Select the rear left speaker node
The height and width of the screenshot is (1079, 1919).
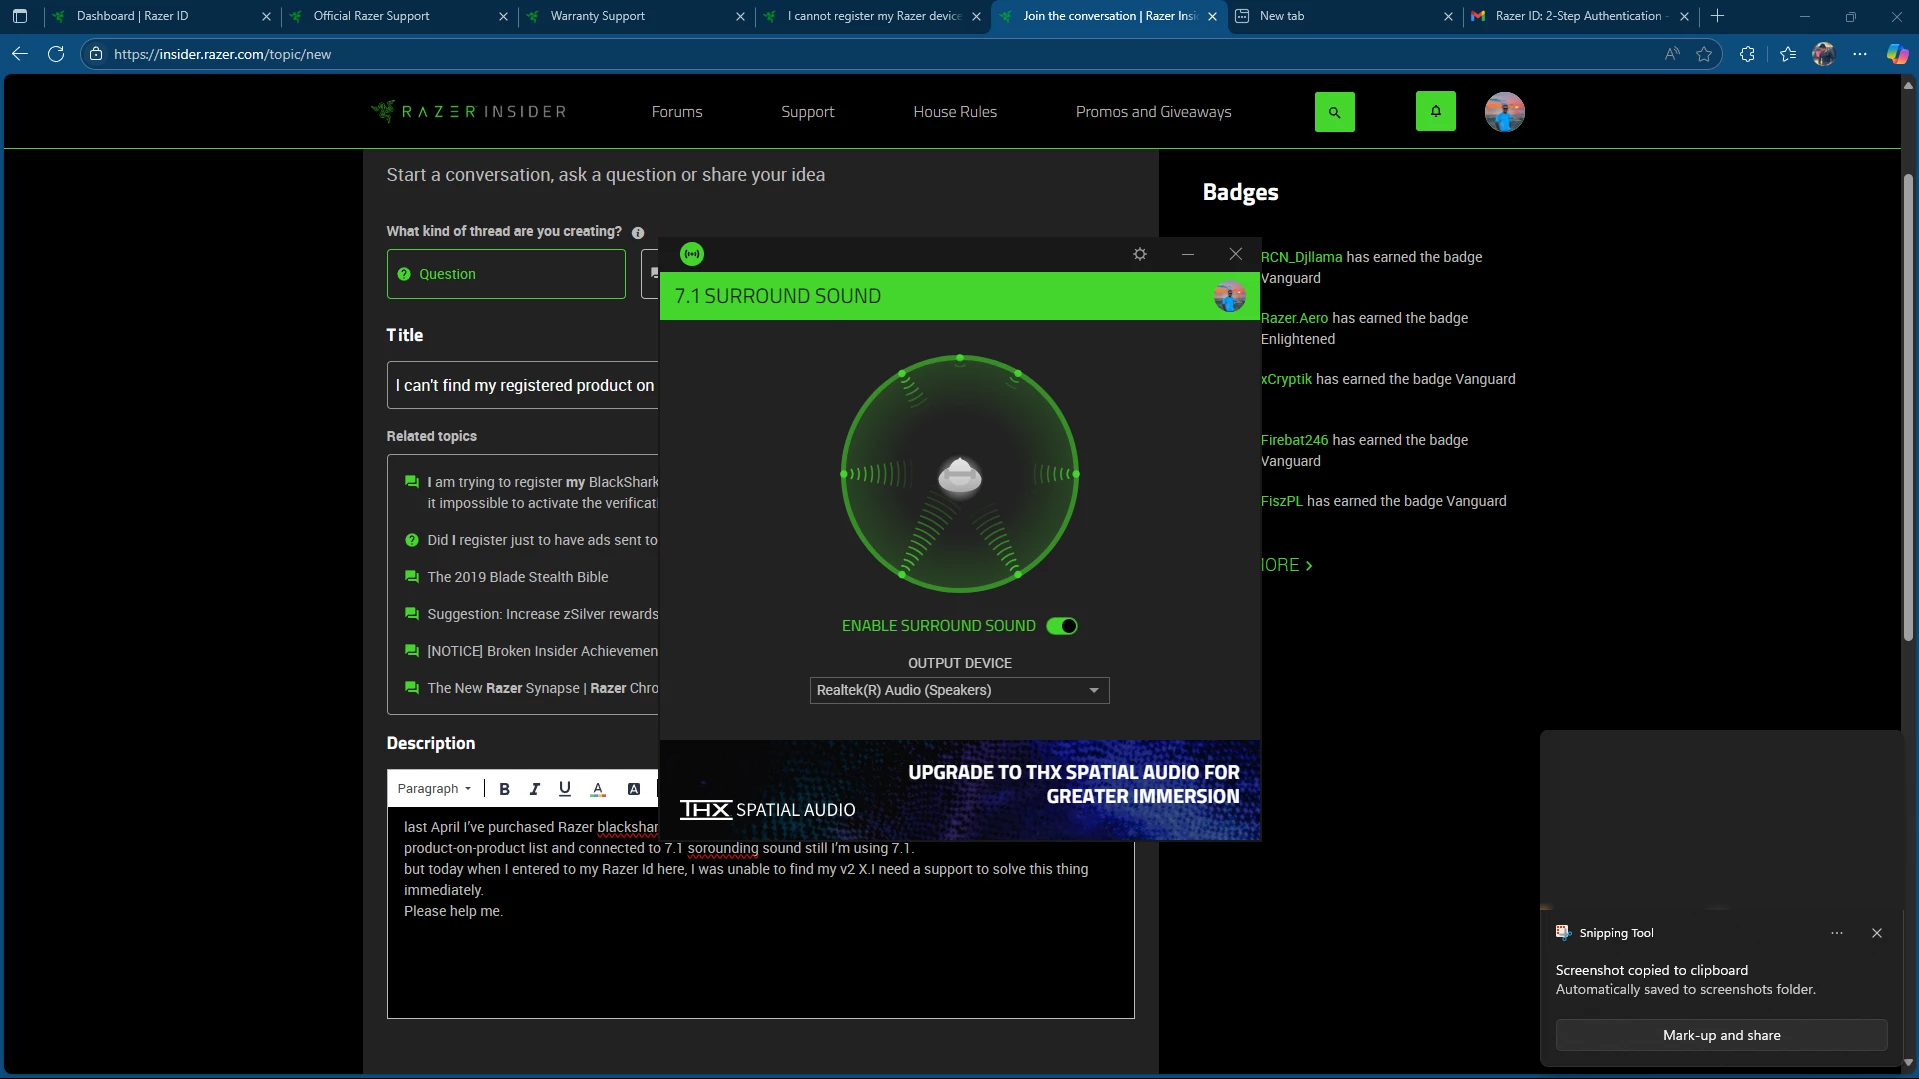click(x=902, y=574)
